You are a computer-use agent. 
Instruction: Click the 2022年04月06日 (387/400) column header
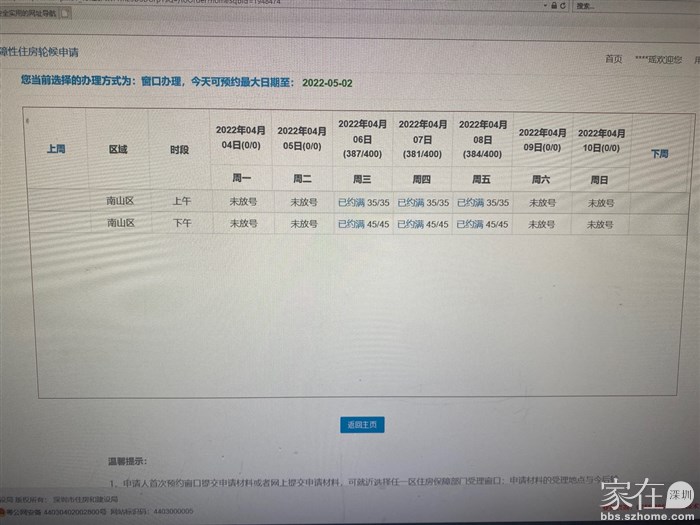(x=362, y=140)
